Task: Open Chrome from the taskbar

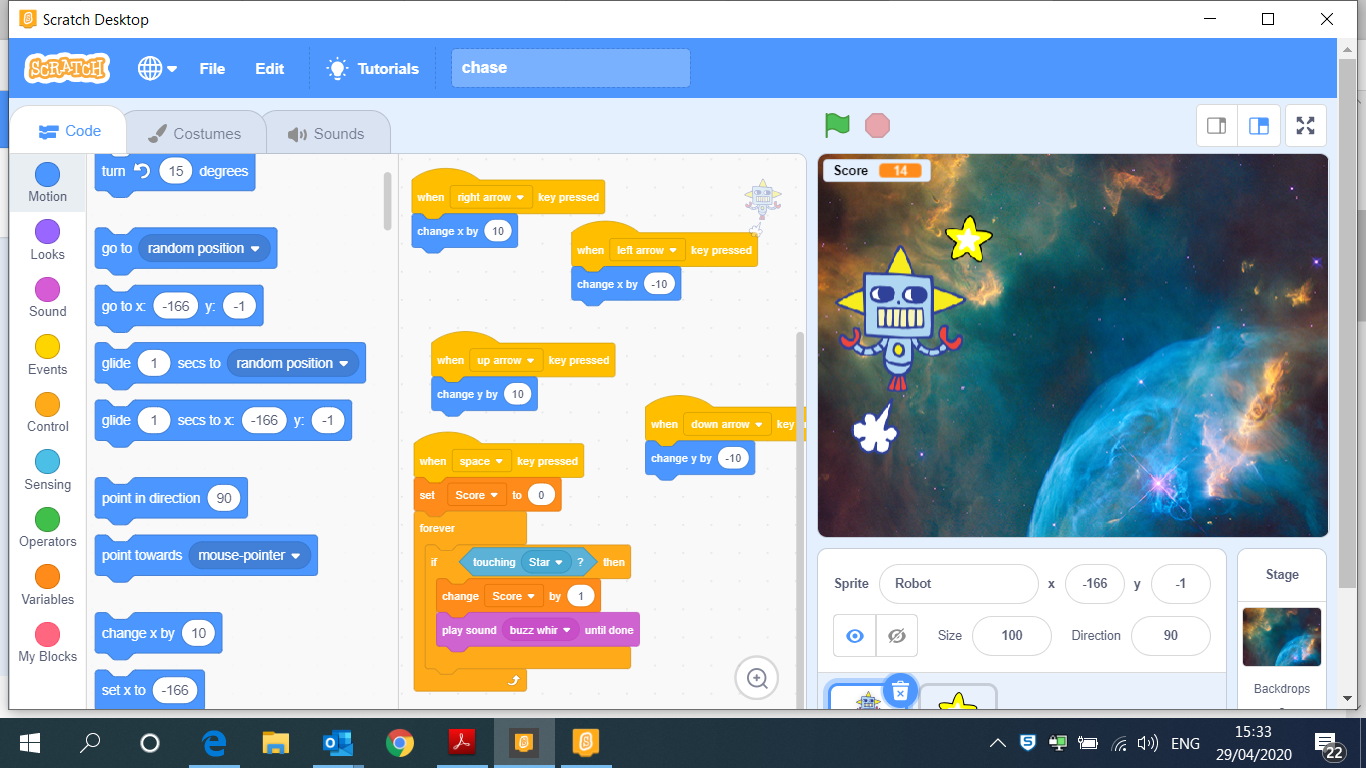Action: click(x=400, y=743)
